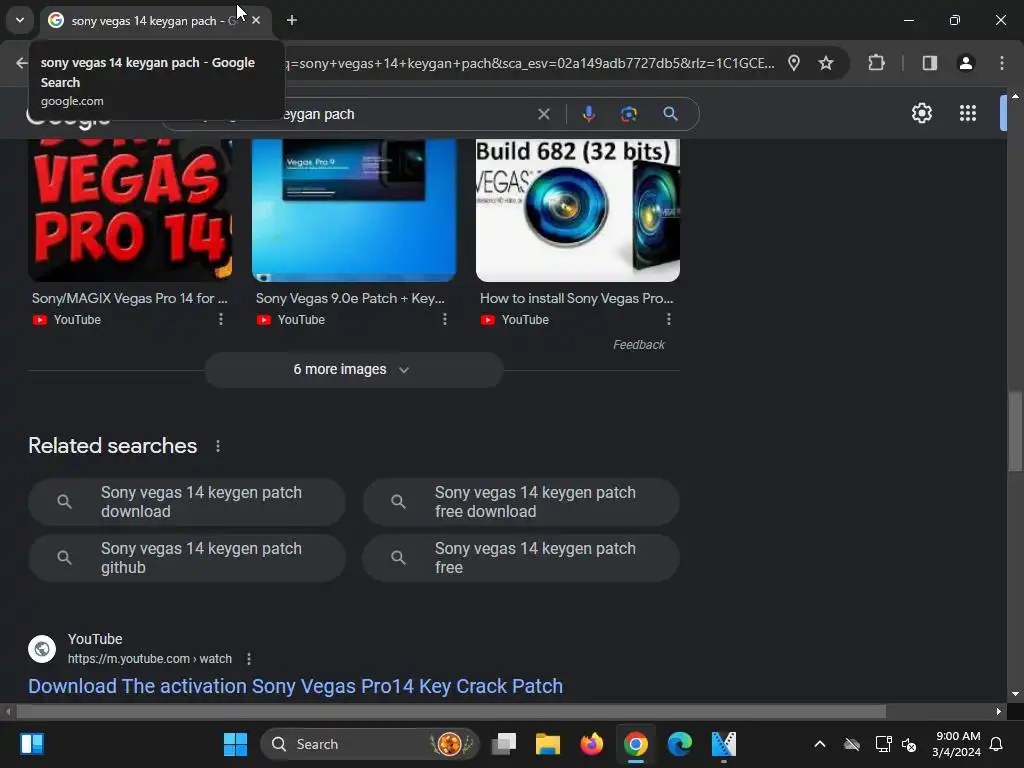Open Windows widgets panel icon

(32, 744)
